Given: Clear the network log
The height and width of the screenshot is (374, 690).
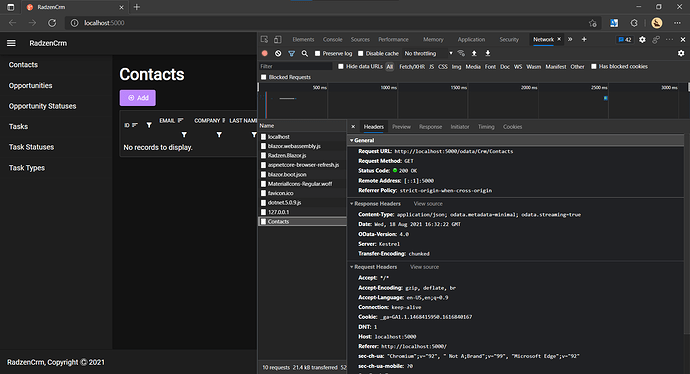Looking at the screenshot, I should point(278,53).
